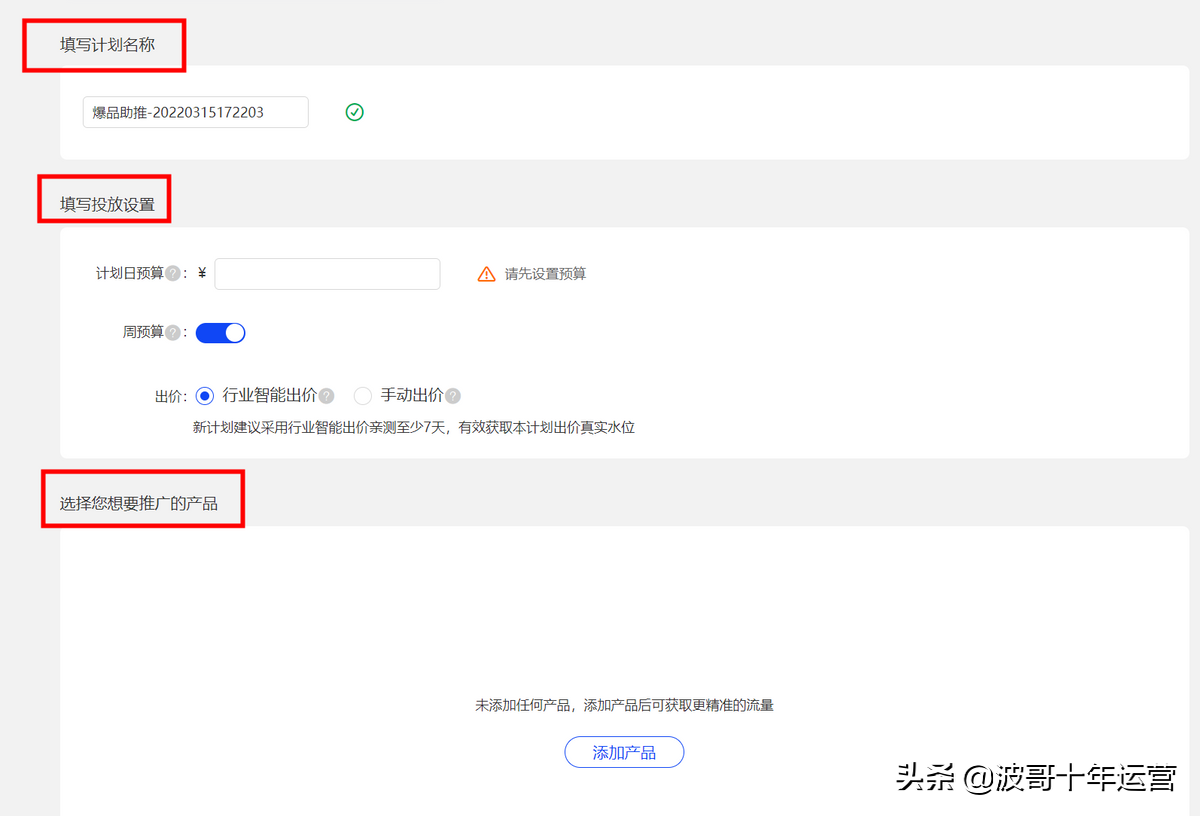Click the 请先设置预算 warning text
1200x816 pixels.
click(x=545, y=274)
